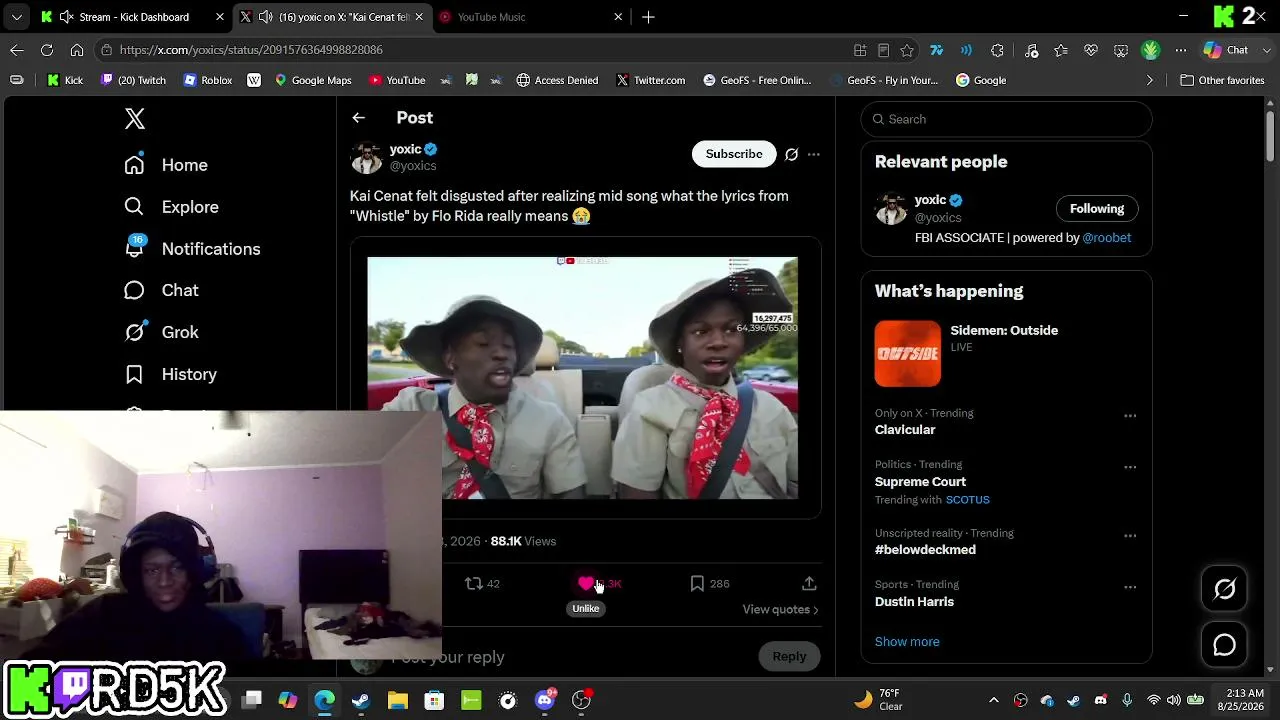The height and width of the screenshot is (720, 1280).
Task: Show hidden system tray icons
Action: coord(994,700)
